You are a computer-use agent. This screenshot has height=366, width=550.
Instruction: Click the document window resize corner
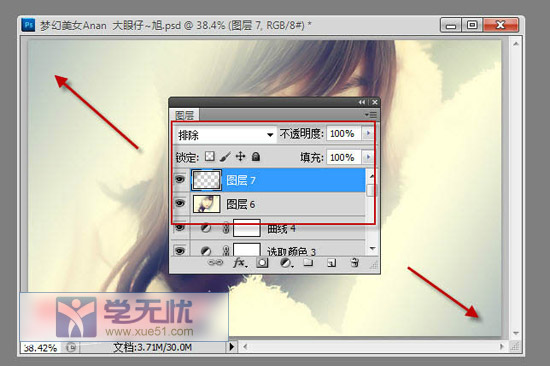(x=515, y=347)
